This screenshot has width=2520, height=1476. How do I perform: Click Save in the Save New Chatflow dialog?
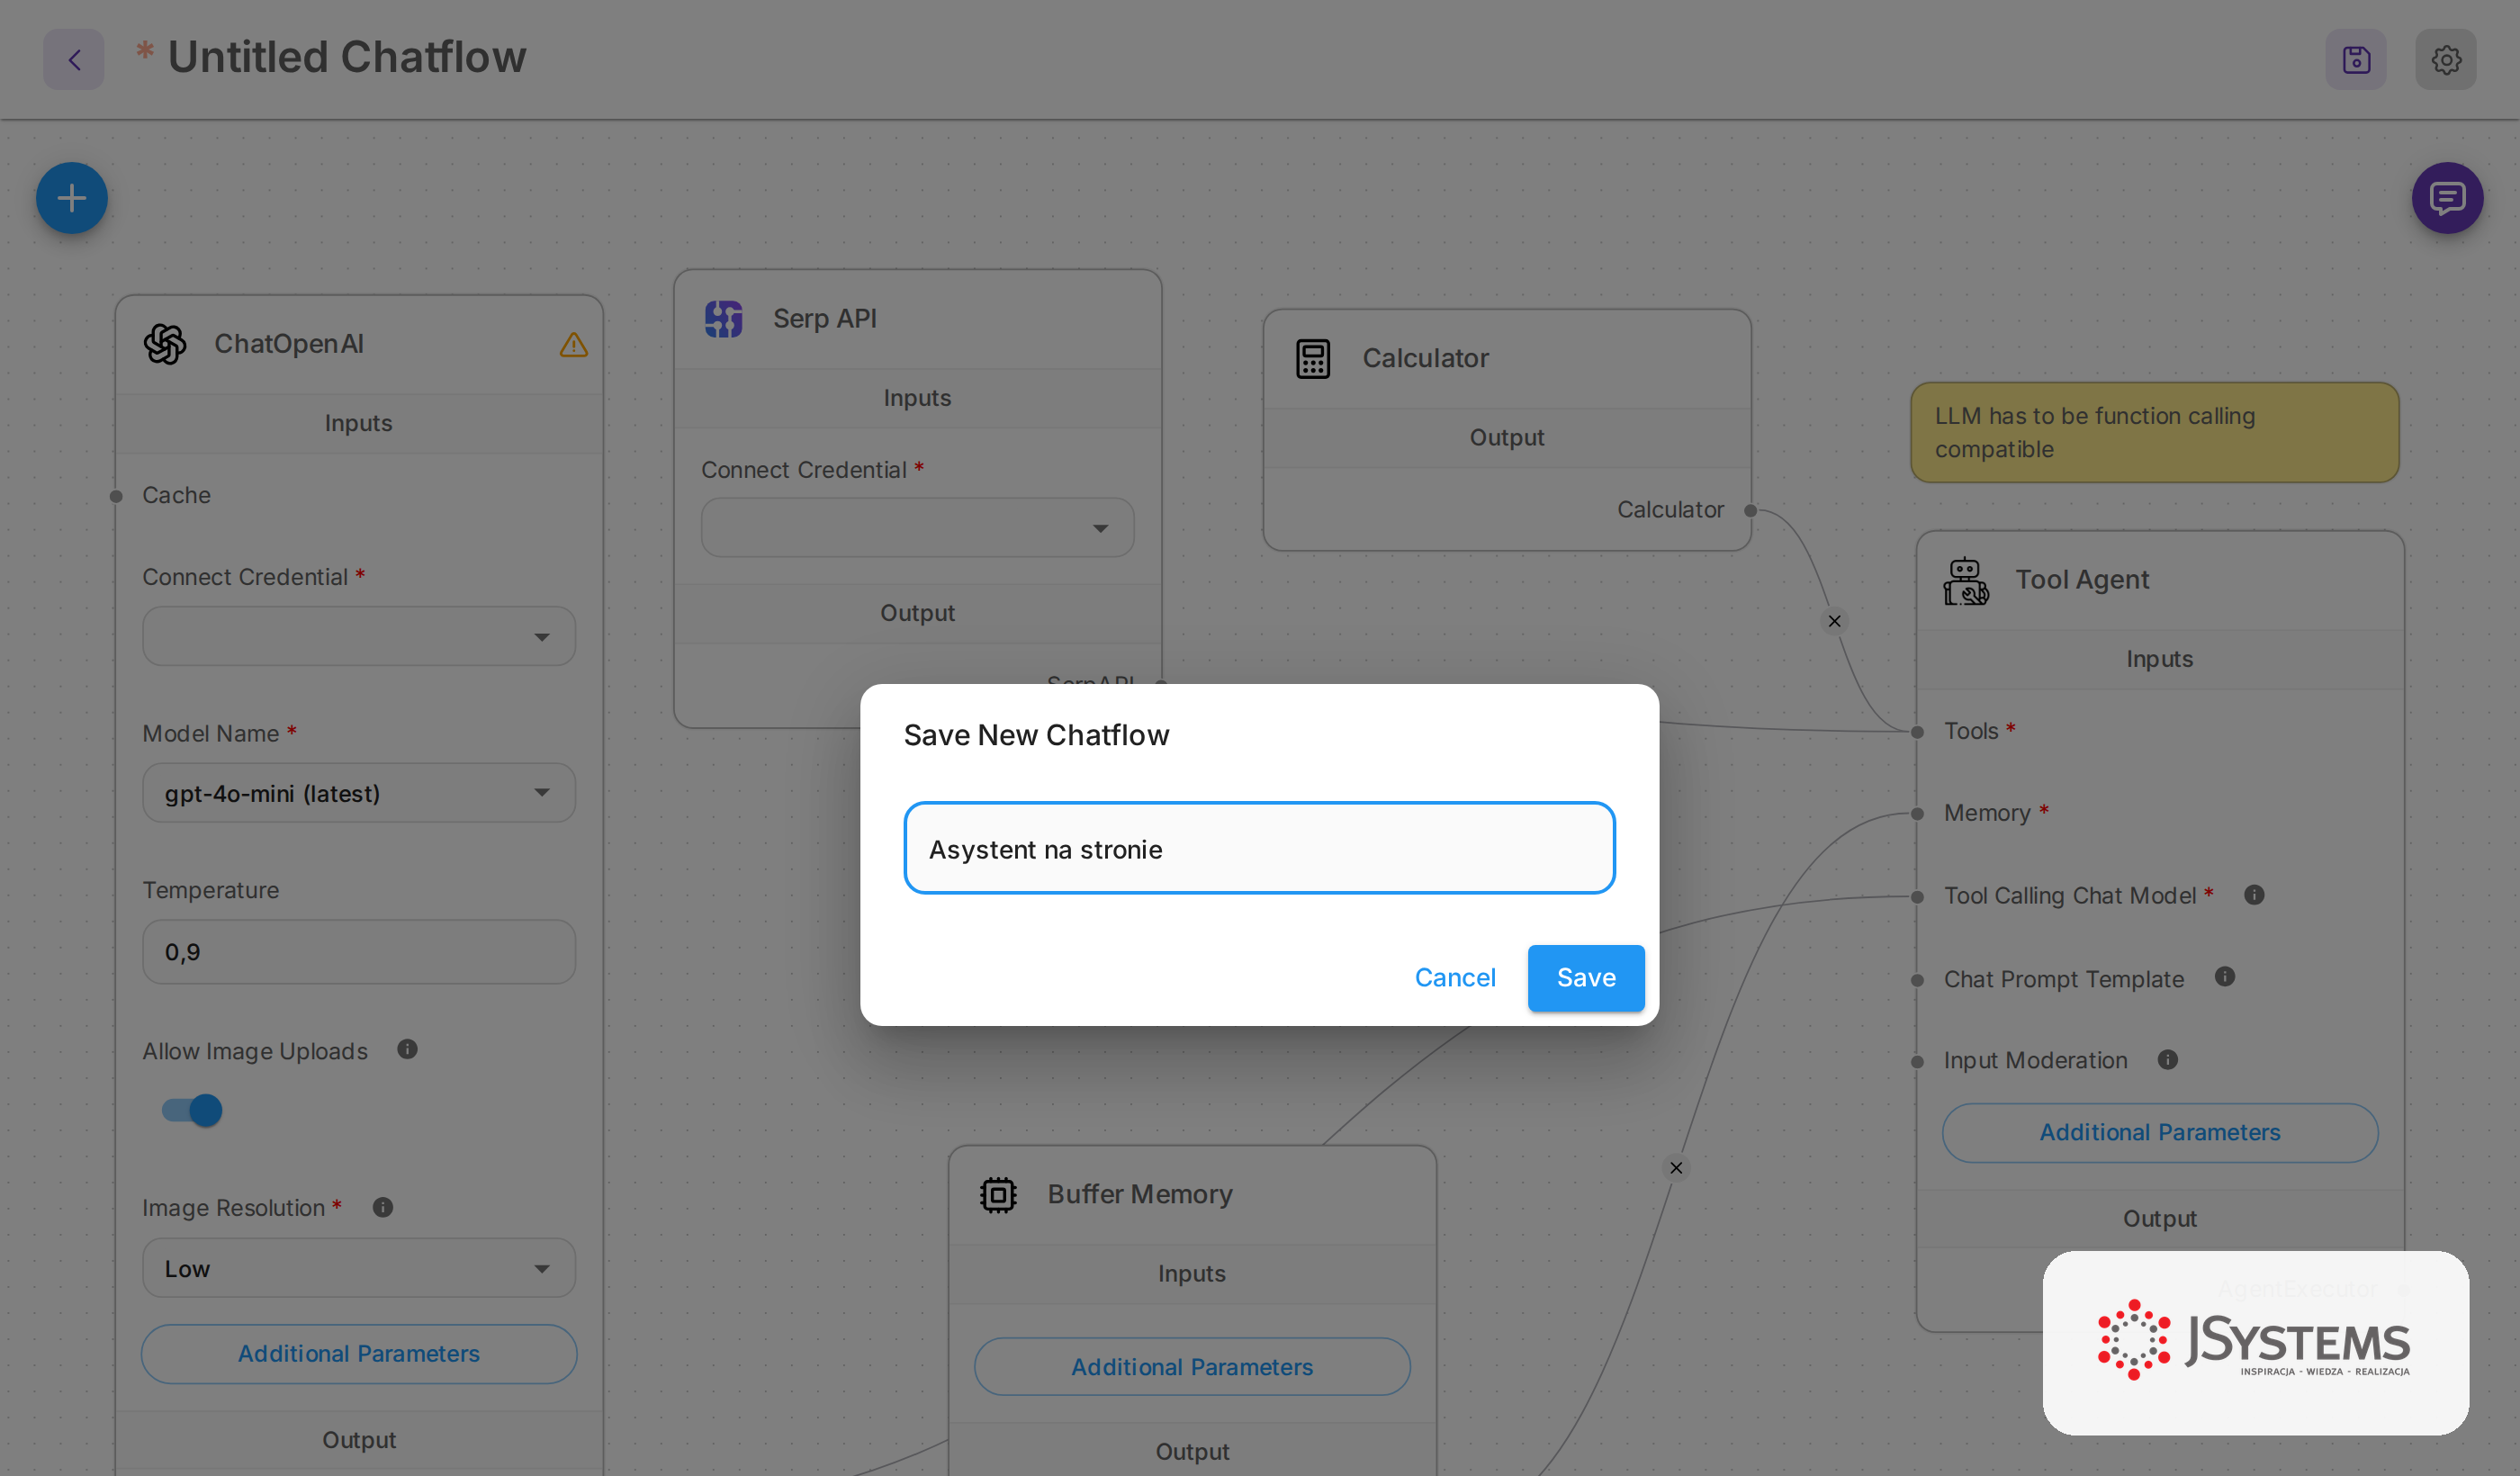(x=1586, y=977)
